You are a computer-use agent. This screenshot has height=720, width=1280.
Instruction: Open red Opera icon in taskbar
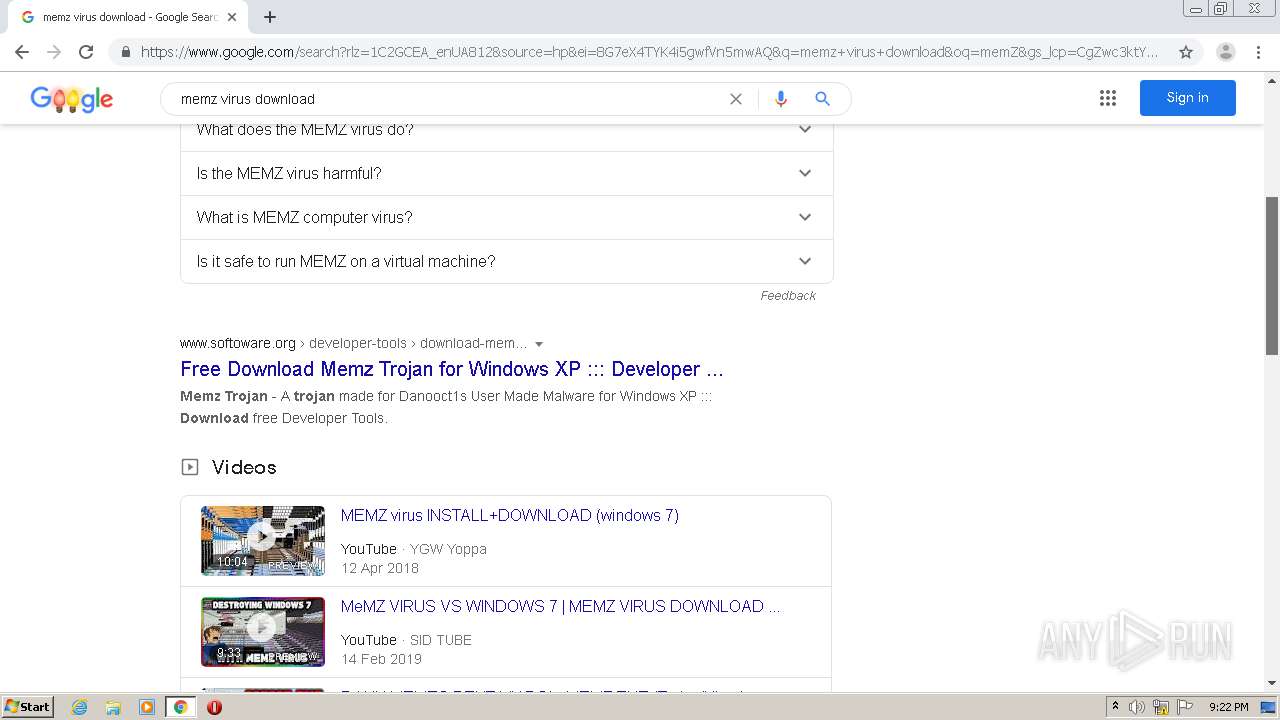(214, 707)
